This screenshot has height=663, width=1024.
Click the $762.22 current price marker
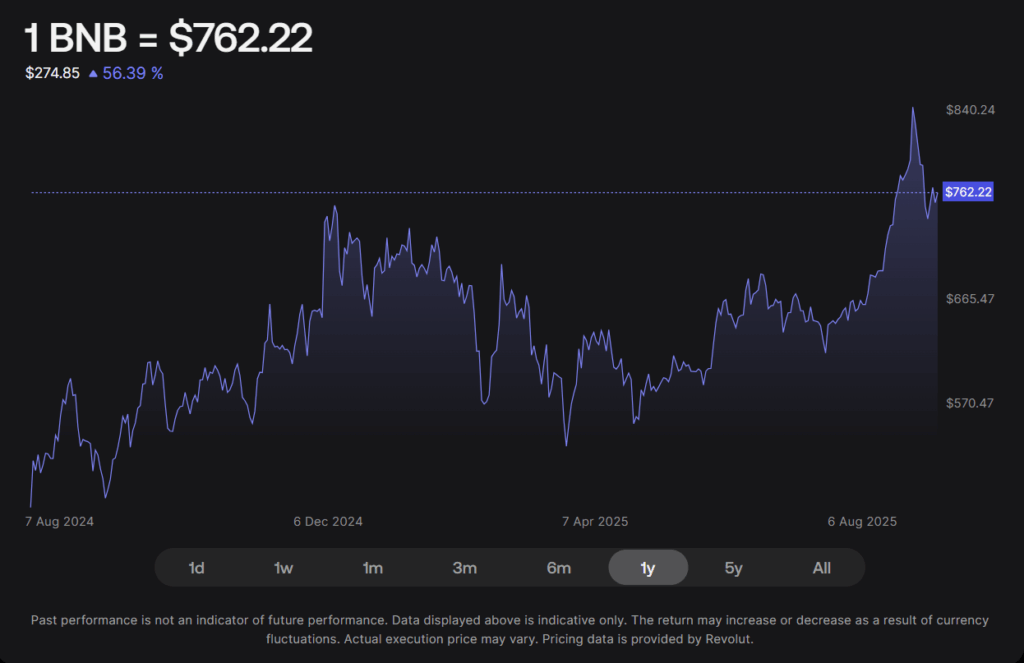click(x=968, y=192)
